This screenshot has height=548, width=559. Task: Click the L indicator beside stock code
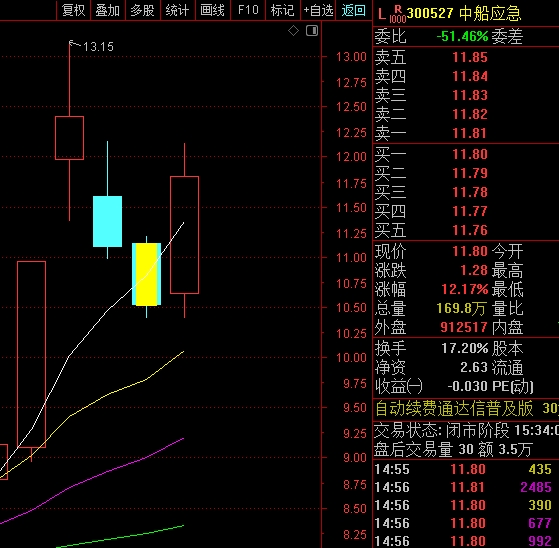(x=381, y=14)
